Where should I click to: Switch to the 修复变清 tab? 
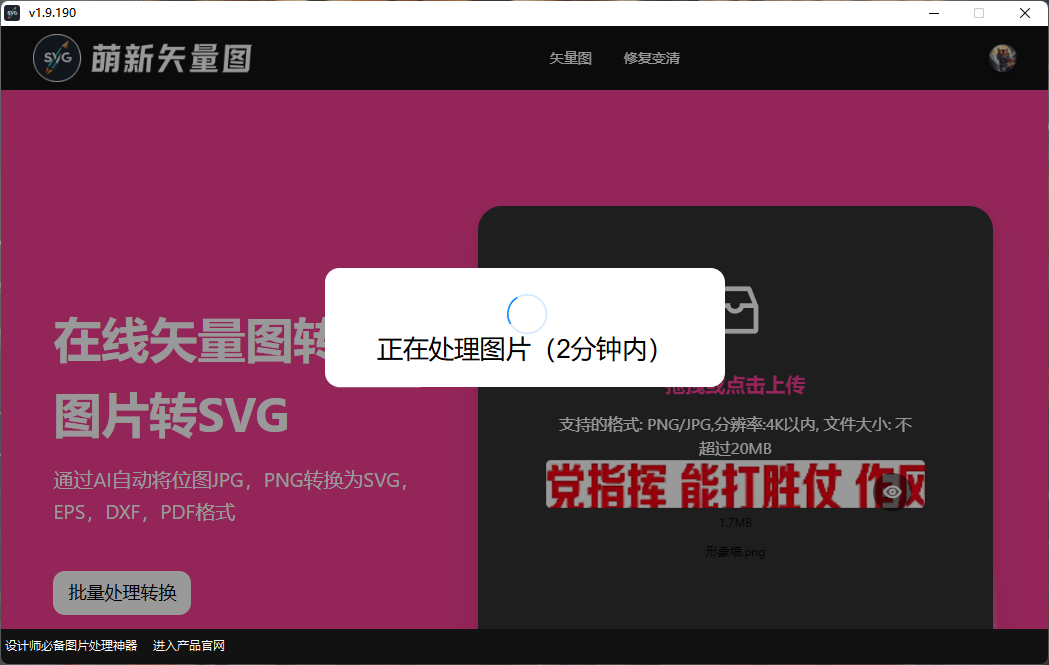tap(652, 58)
